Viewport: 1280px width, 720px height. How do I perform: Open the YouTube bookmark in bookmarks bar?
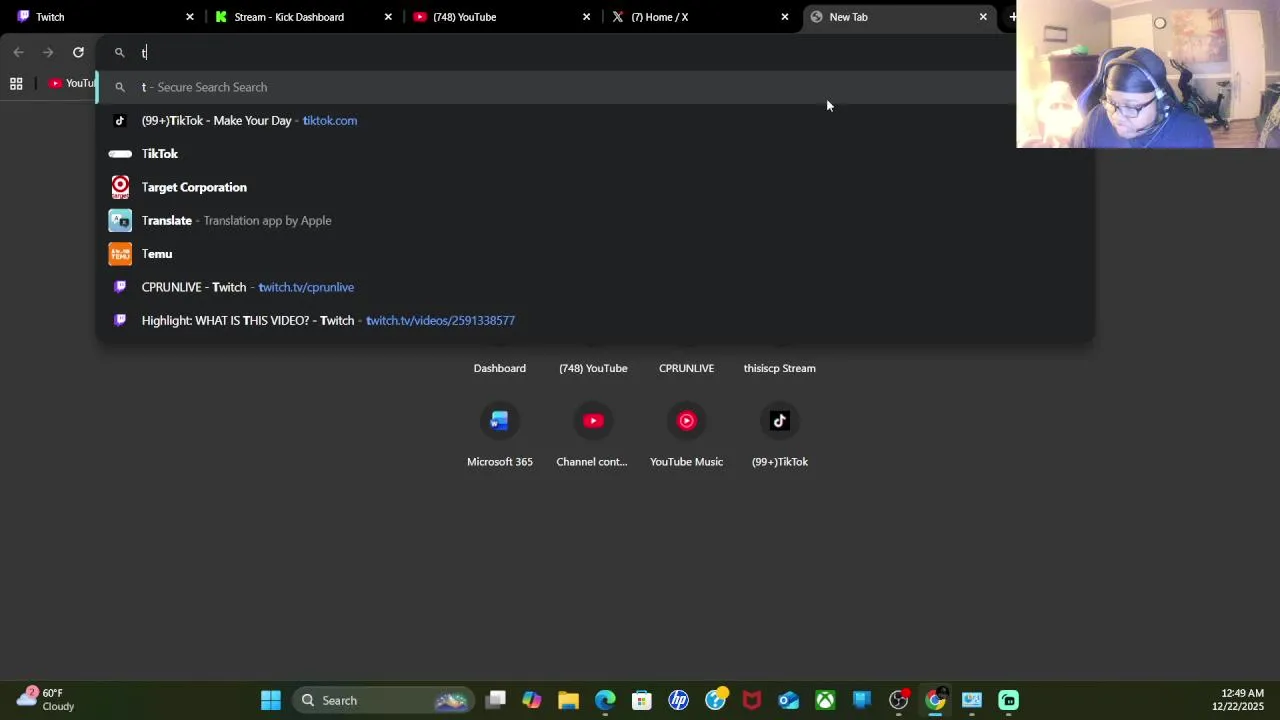[71, 83]
